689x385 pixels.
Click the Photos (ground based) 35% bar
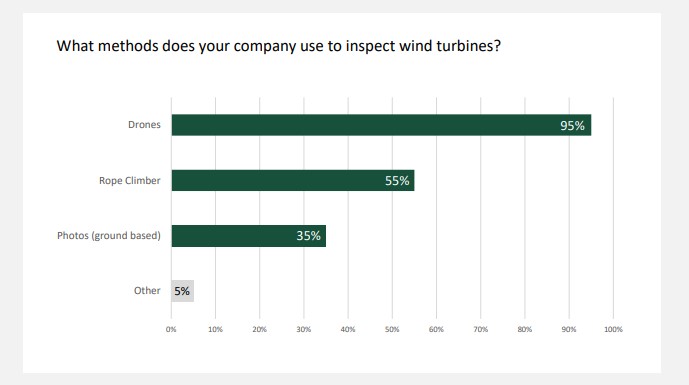coord(249,236)
